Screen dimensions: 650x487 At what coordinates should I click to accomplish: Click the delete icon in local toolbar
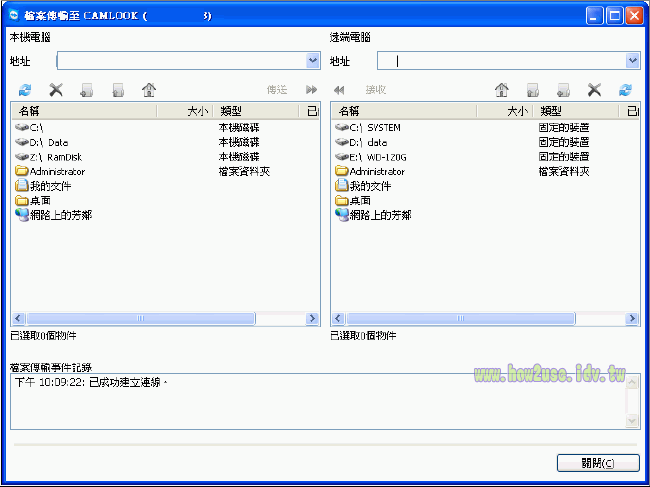click(x=56, y=90)
